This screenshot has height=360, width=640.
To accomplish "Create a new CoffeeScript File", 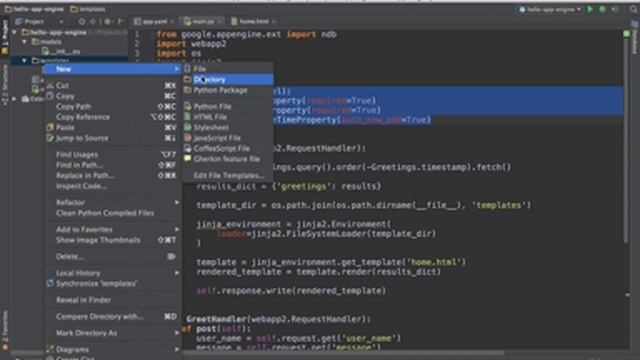I will tap(228, 148).
